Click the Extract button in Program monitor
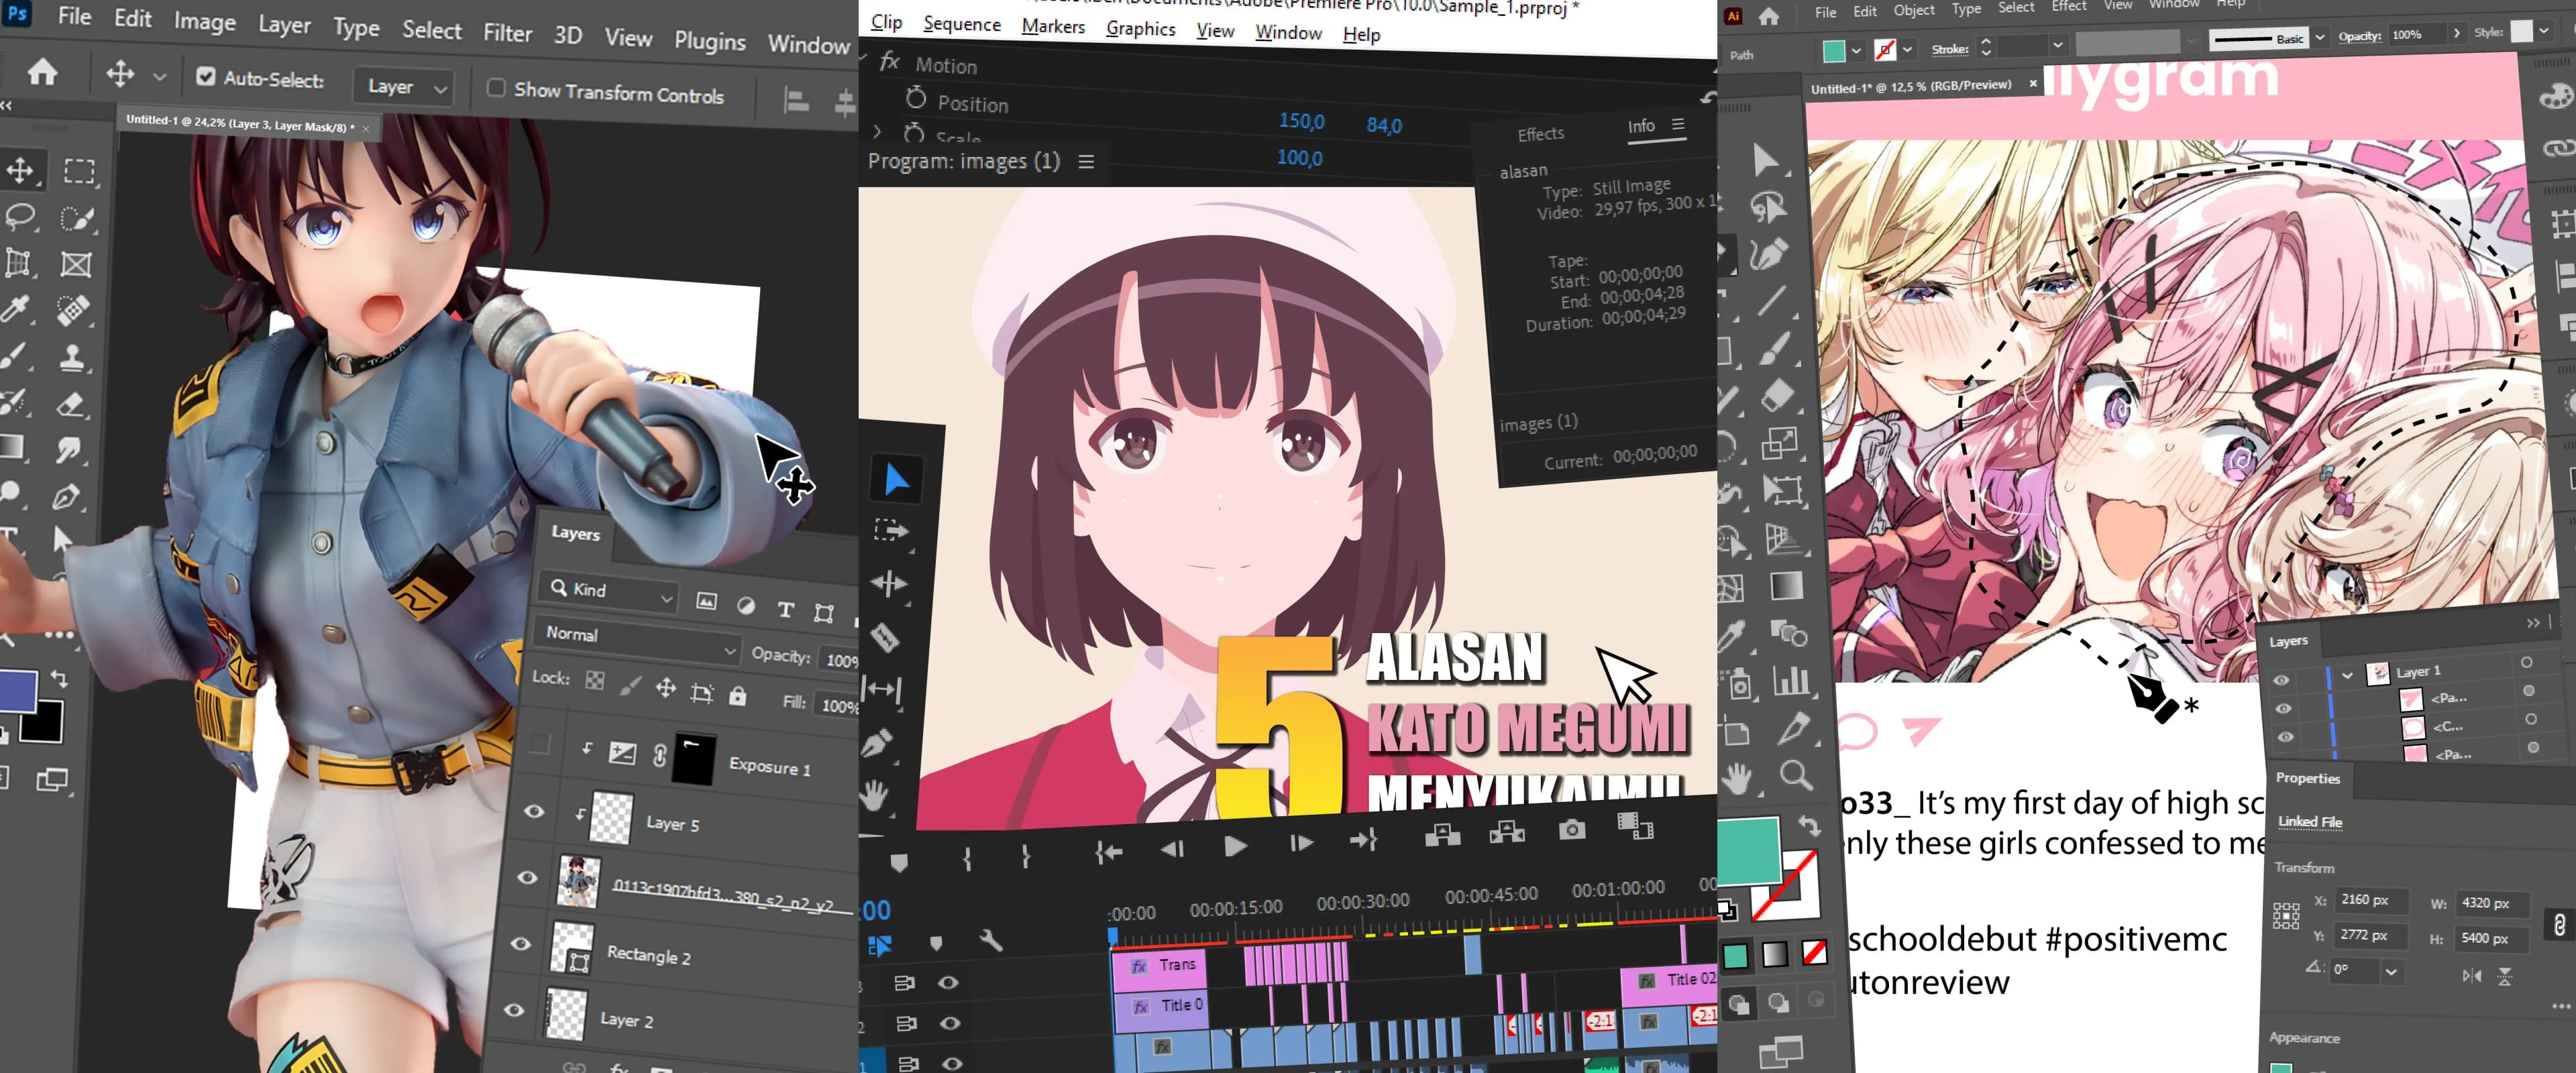This screenshot has height=1073, width=2576. point(1506,831)
